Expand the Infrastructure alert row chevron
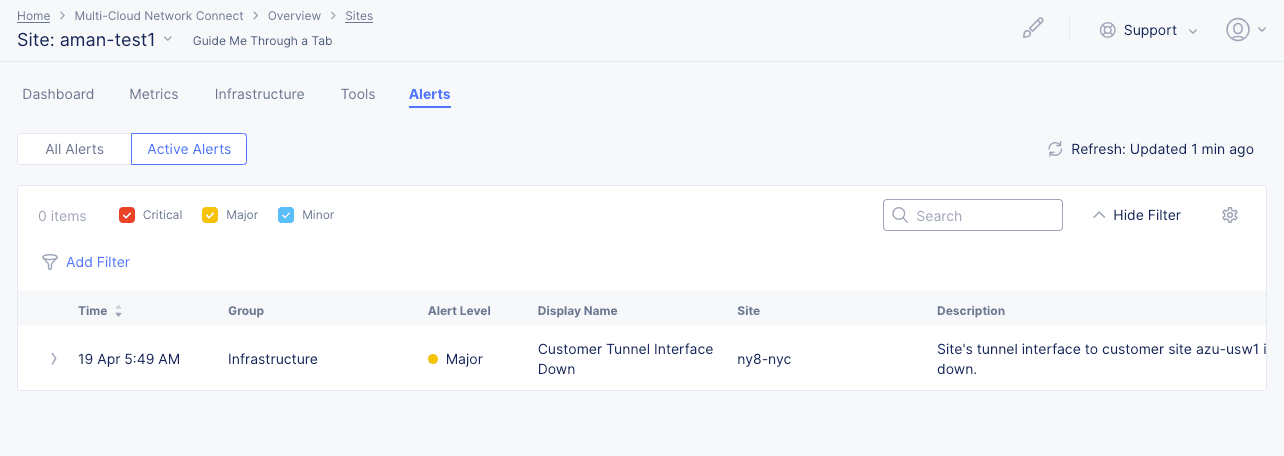This screenshot has height=456, width=1284. (x=54, y=359)
